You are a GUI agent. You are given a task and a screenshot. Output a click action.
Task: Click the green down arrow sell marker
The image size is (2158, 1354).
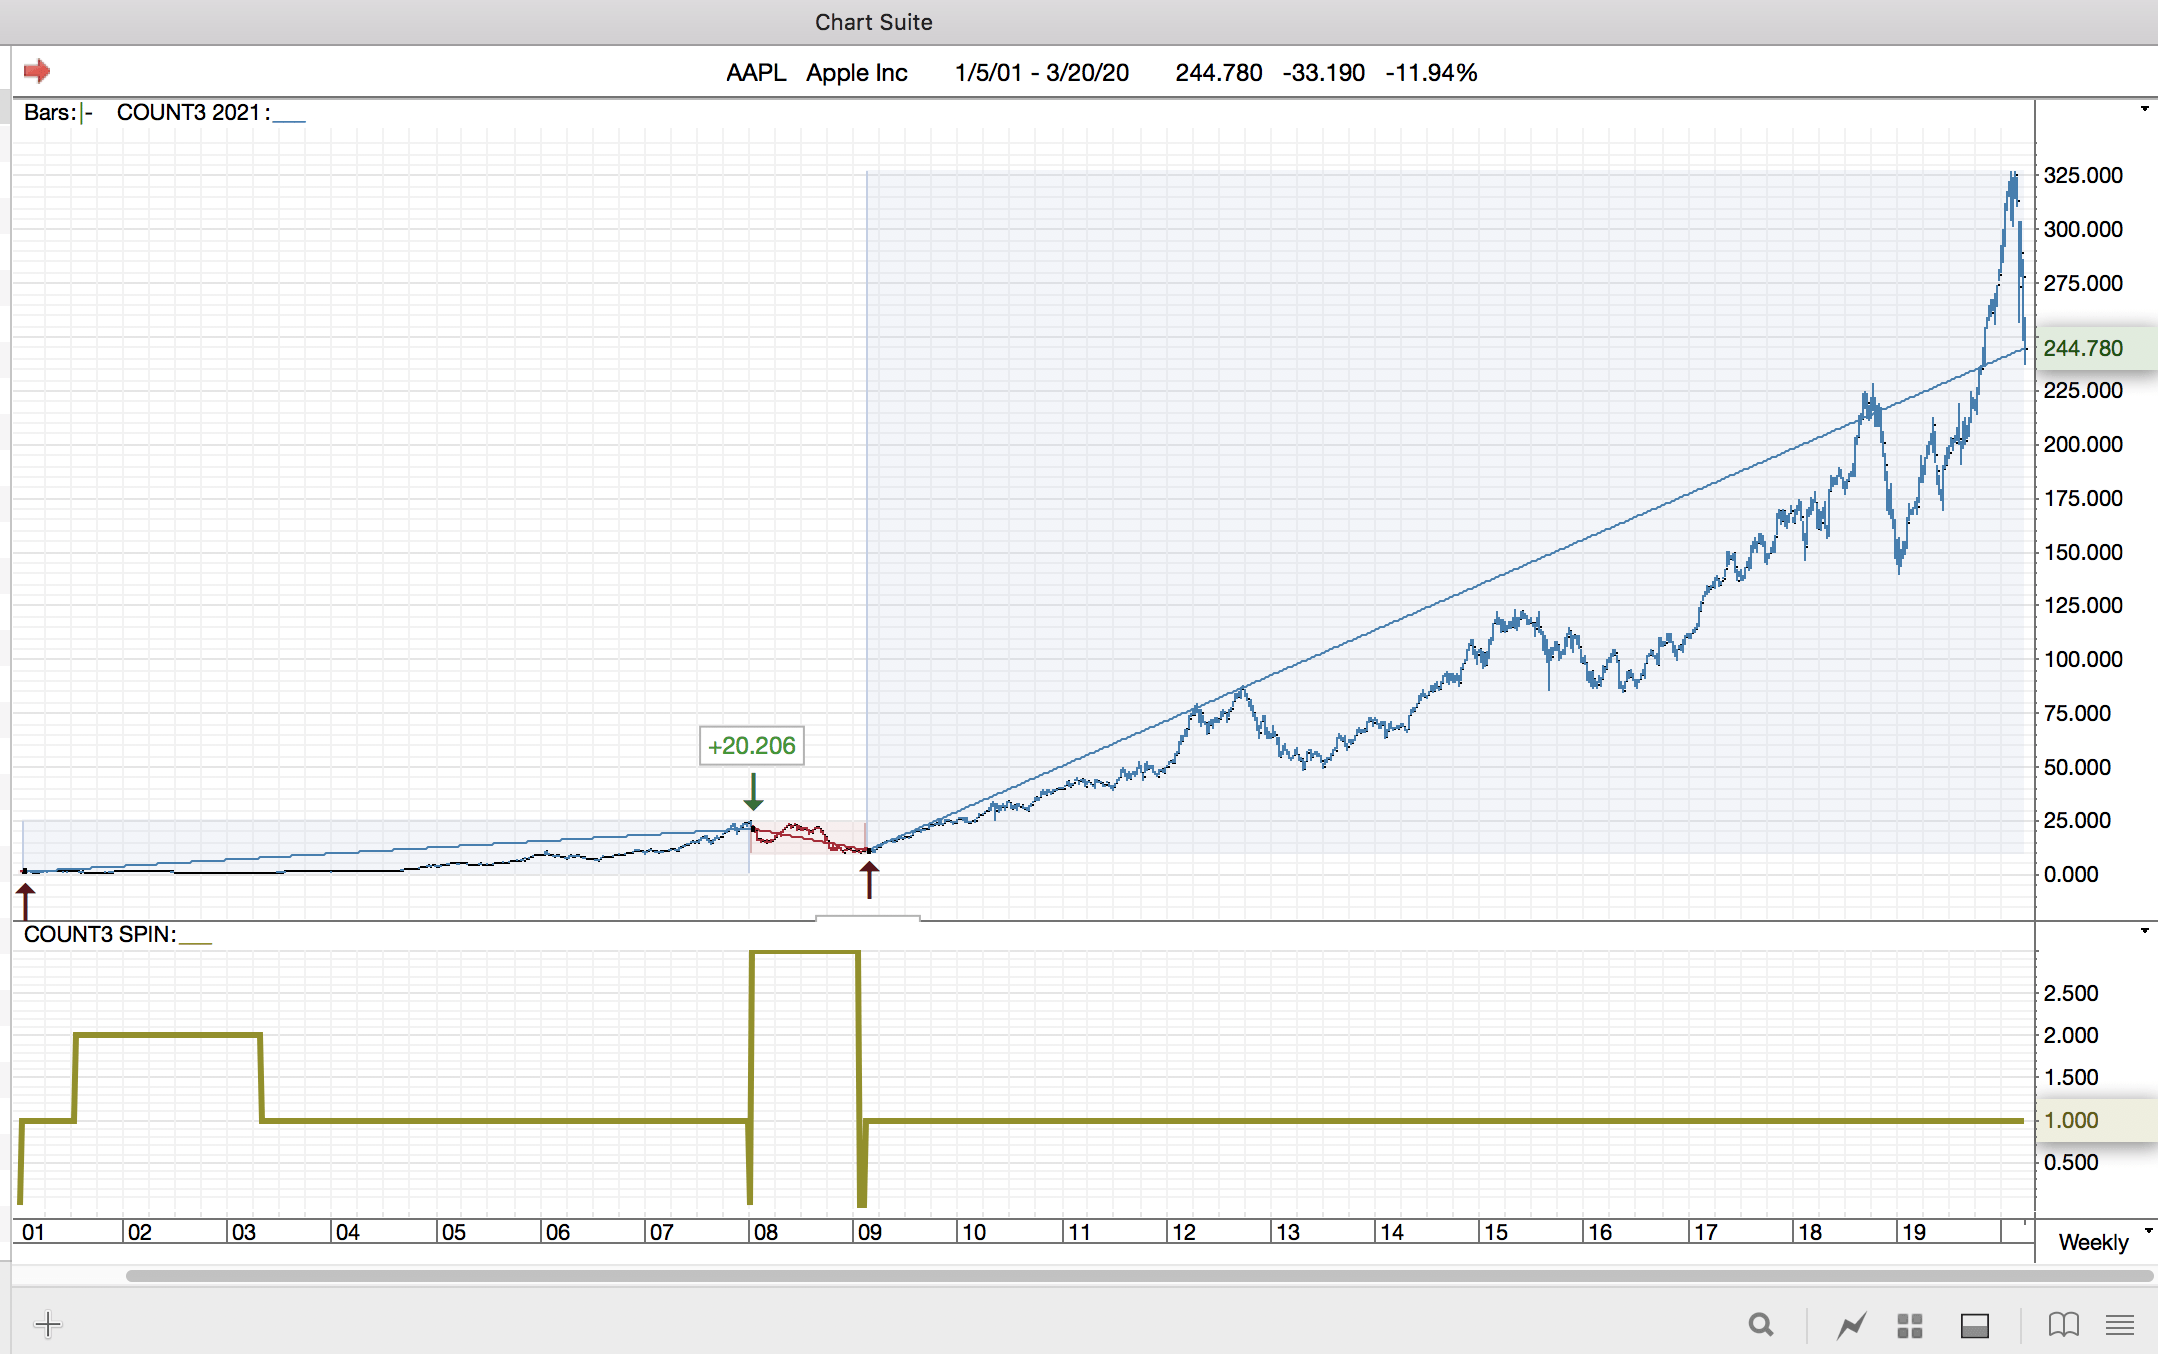point(754,792)
